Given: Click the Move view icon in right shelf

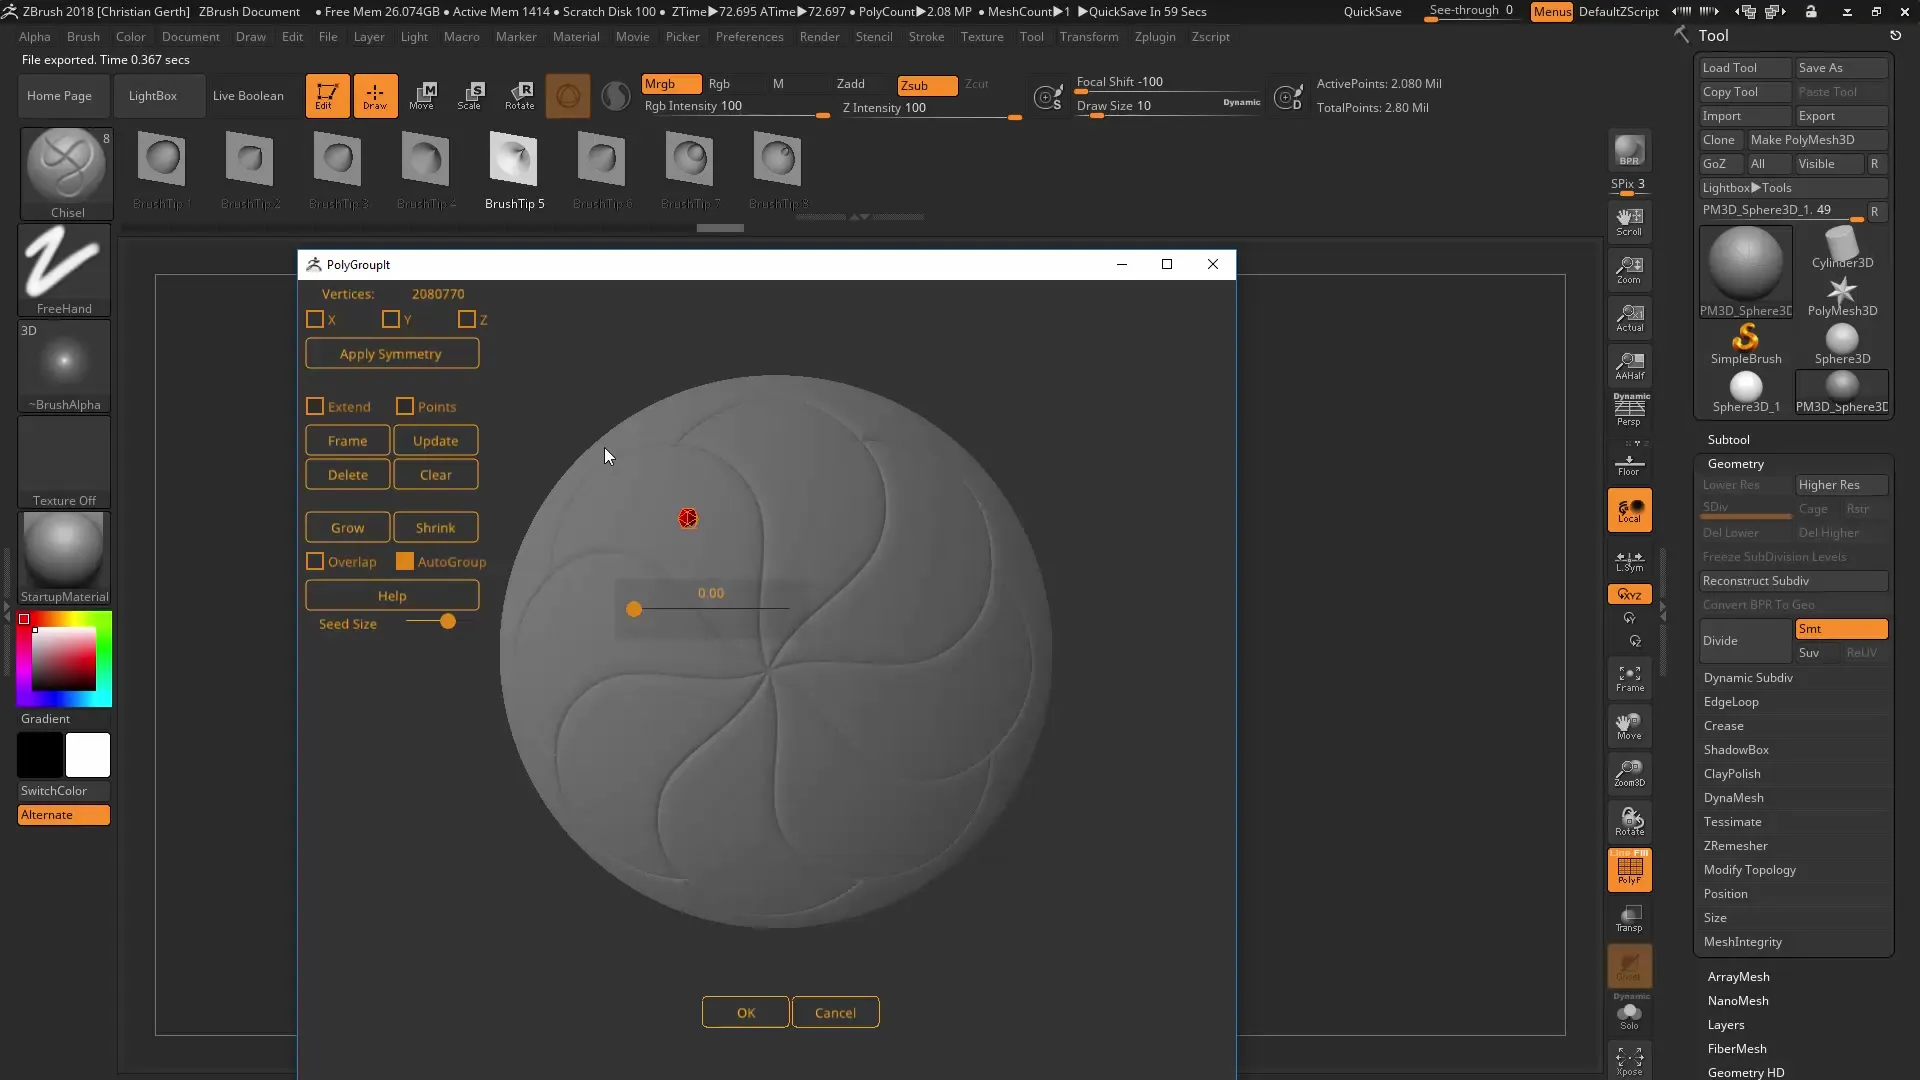Looking at the screenshot, I should coord(1629,726).
